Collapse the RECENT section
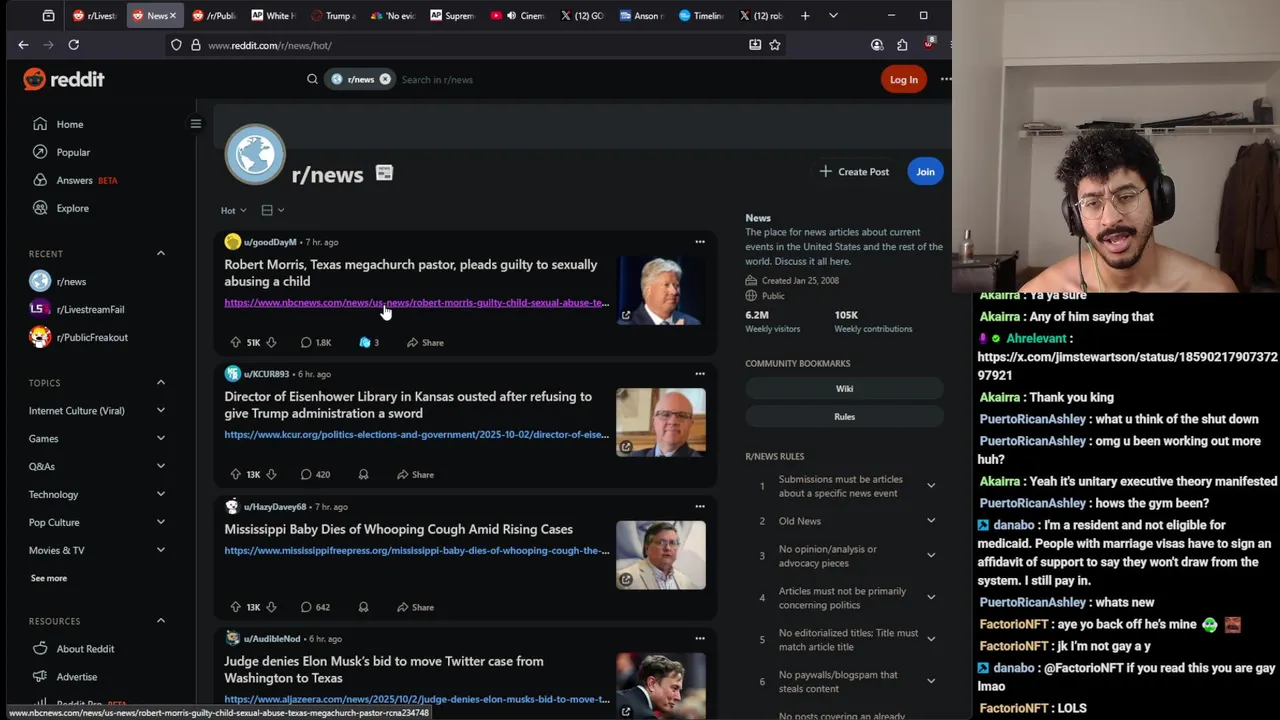This screenshot has height=720, width=1280. point(161,254)
